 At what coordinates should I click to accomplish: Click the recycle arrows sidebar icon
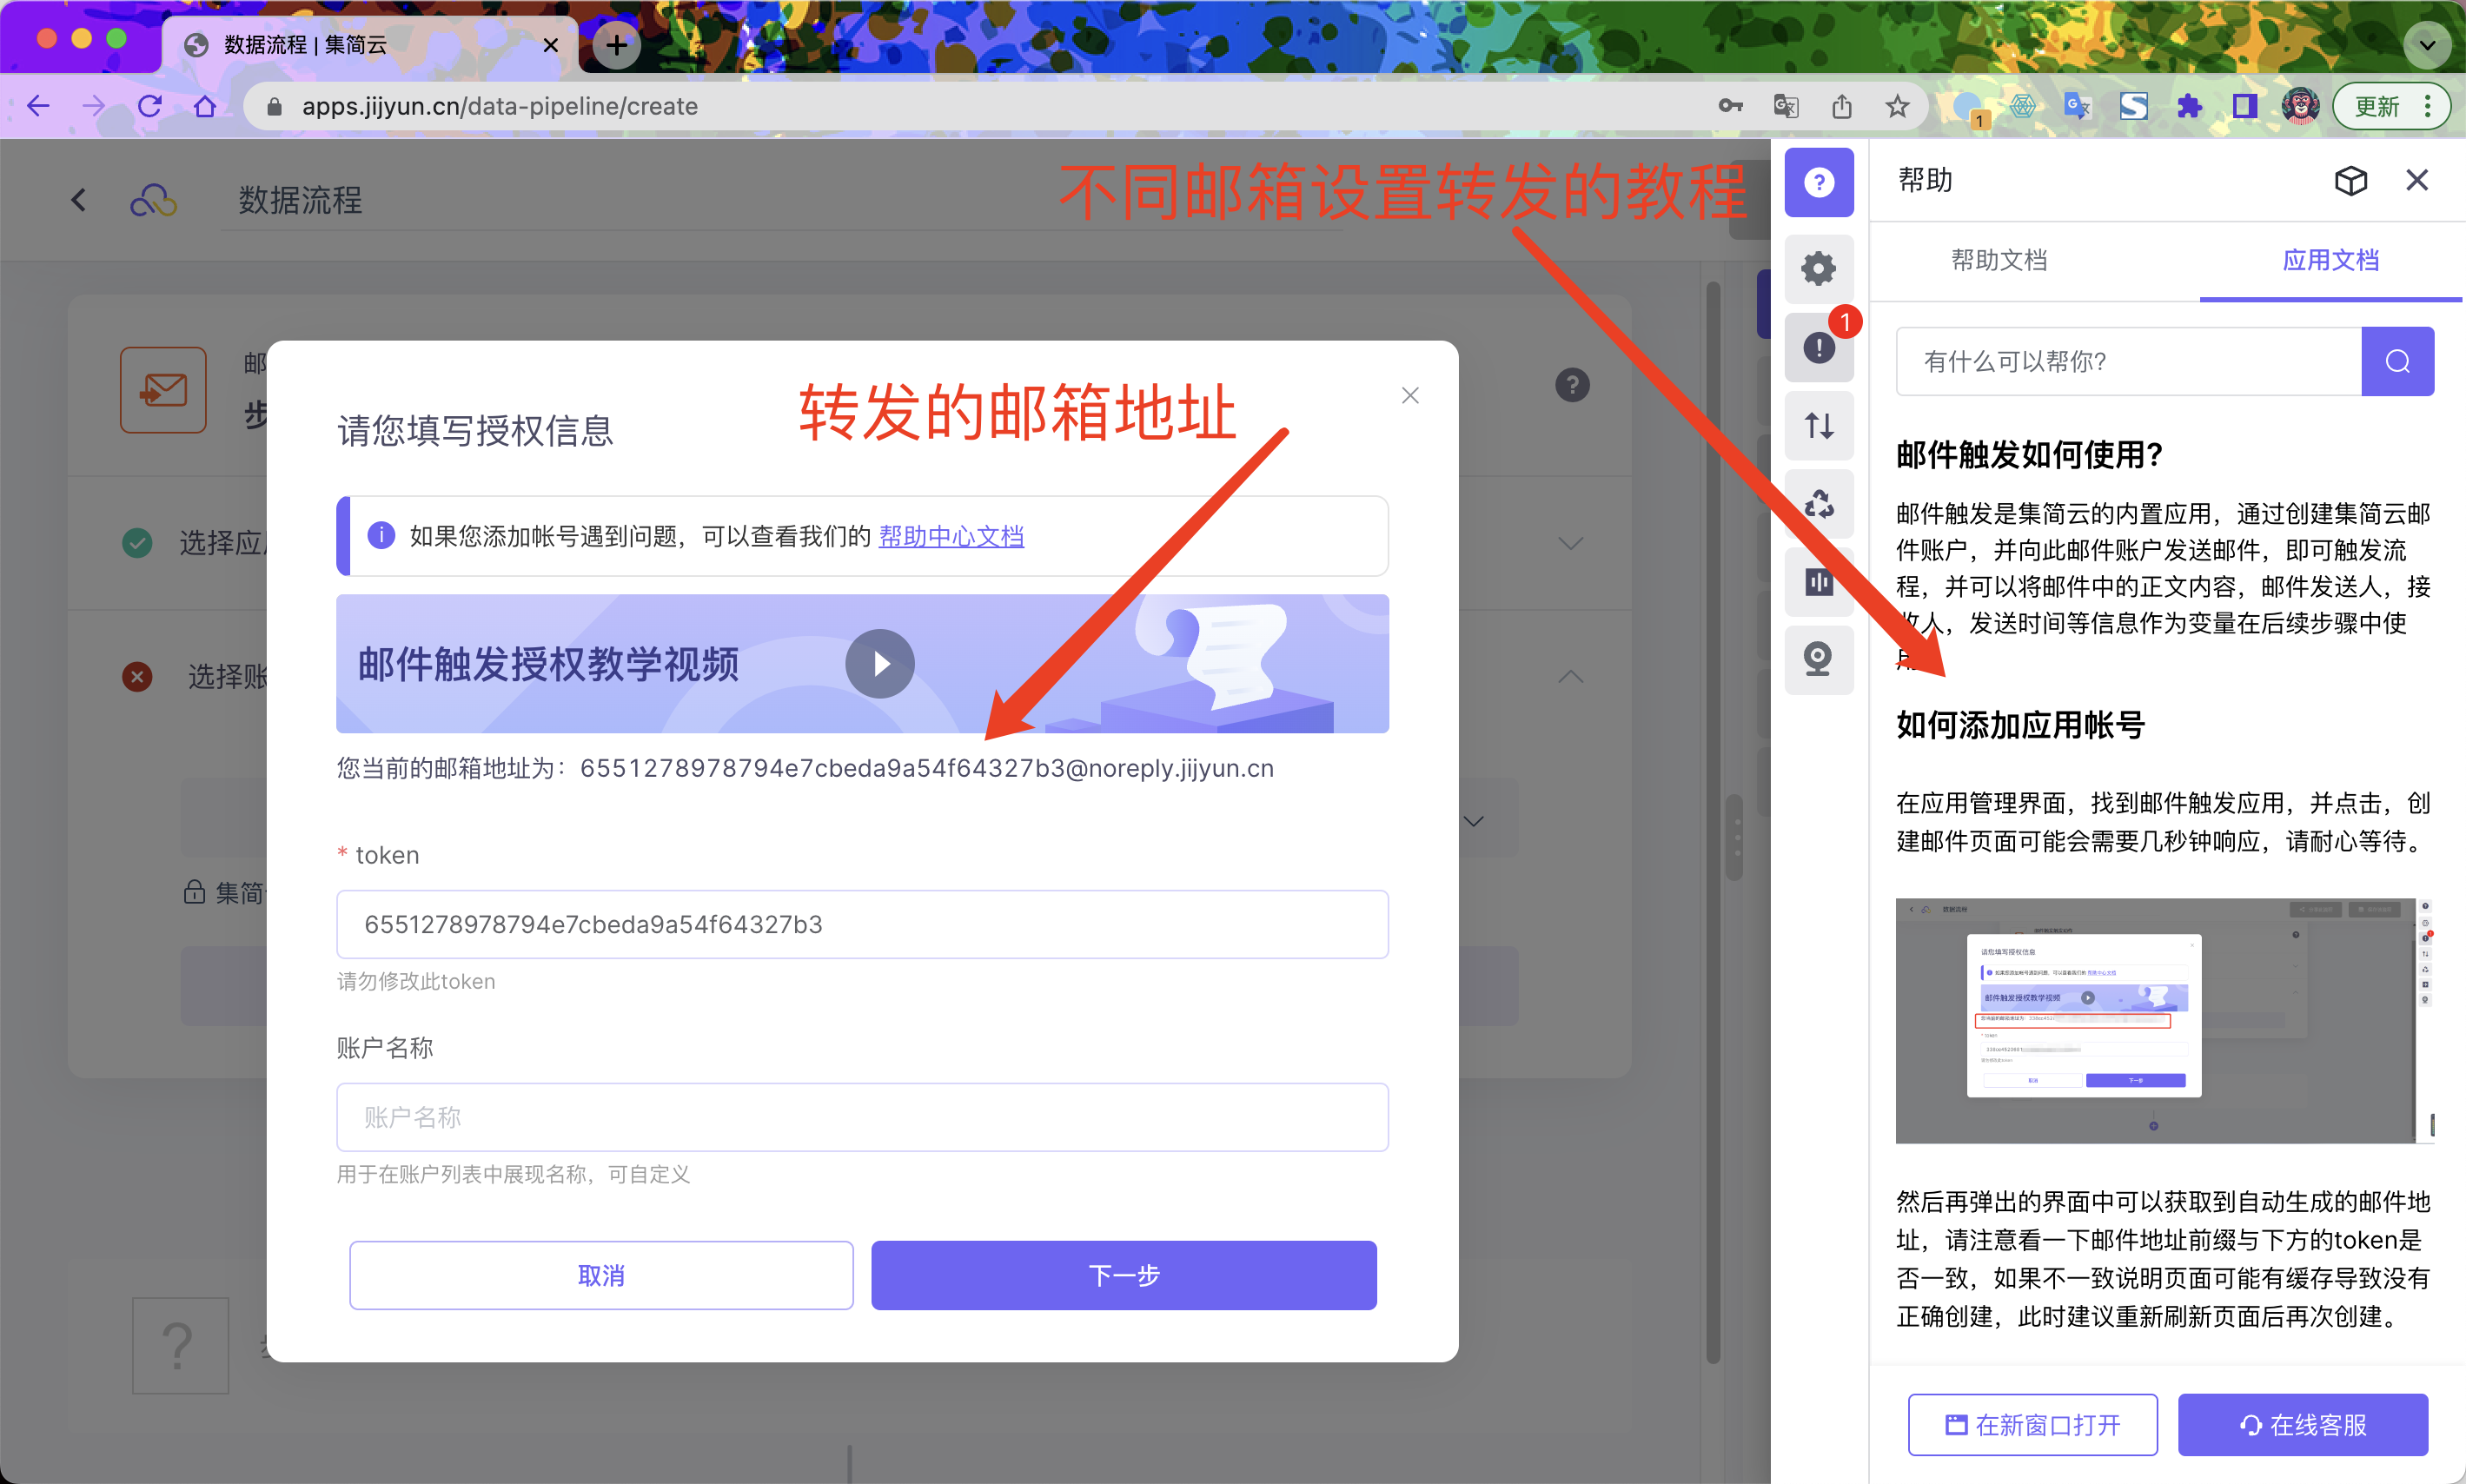tap(1818, 504)
